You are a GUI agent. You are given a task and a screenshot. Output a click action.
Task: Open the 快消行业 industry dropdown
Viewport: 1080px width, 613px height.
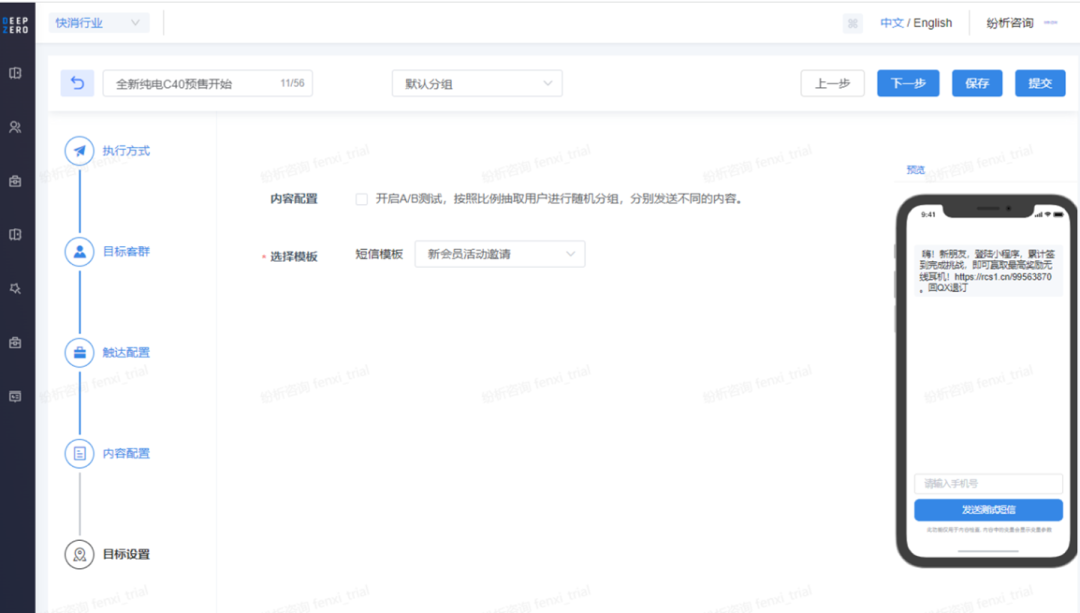pyautogui.click(x=98, y=22)
